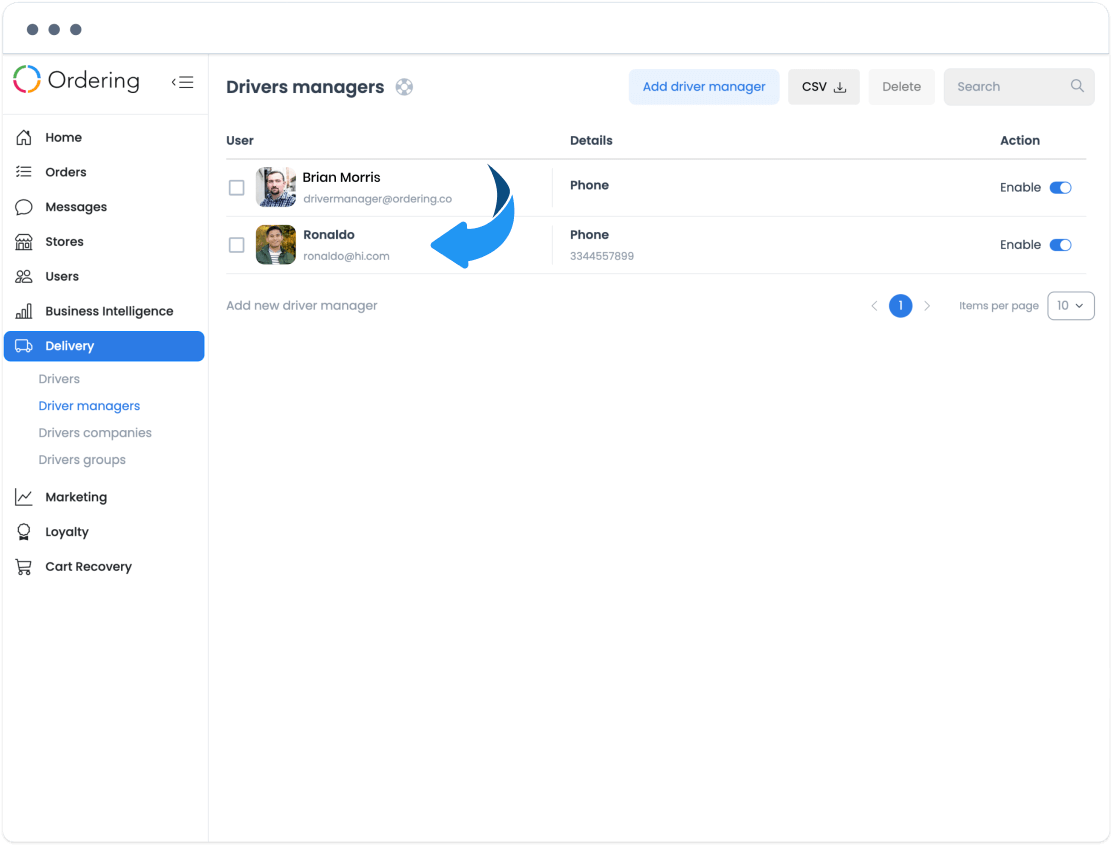This screenshot has width=1113, height=847.
Task: Open the Marketing menu item
Action: click(104, 497)
